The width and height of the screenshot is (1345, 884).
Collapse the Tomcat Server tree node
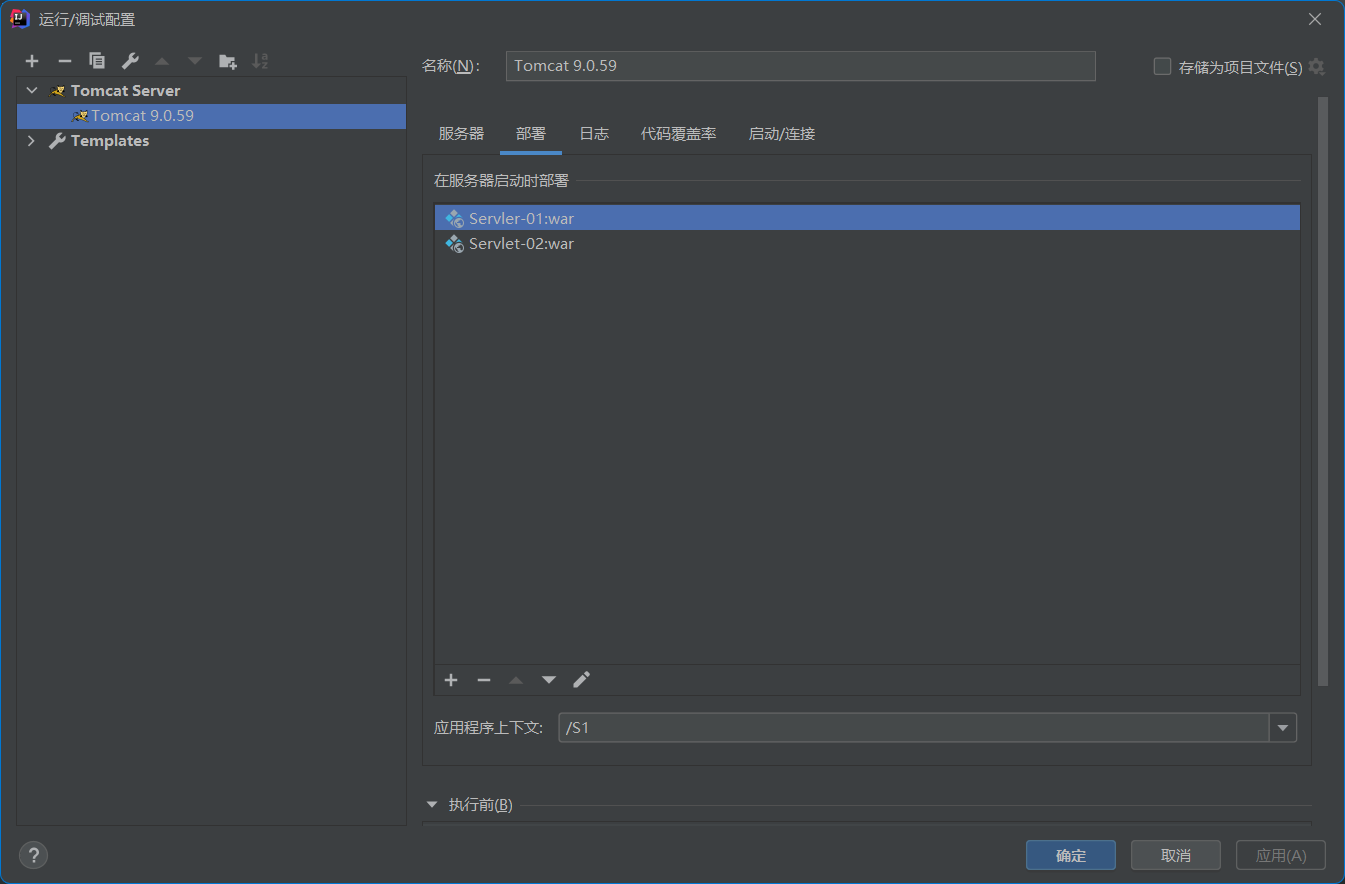pyautogui.click(x=32, y=91)
